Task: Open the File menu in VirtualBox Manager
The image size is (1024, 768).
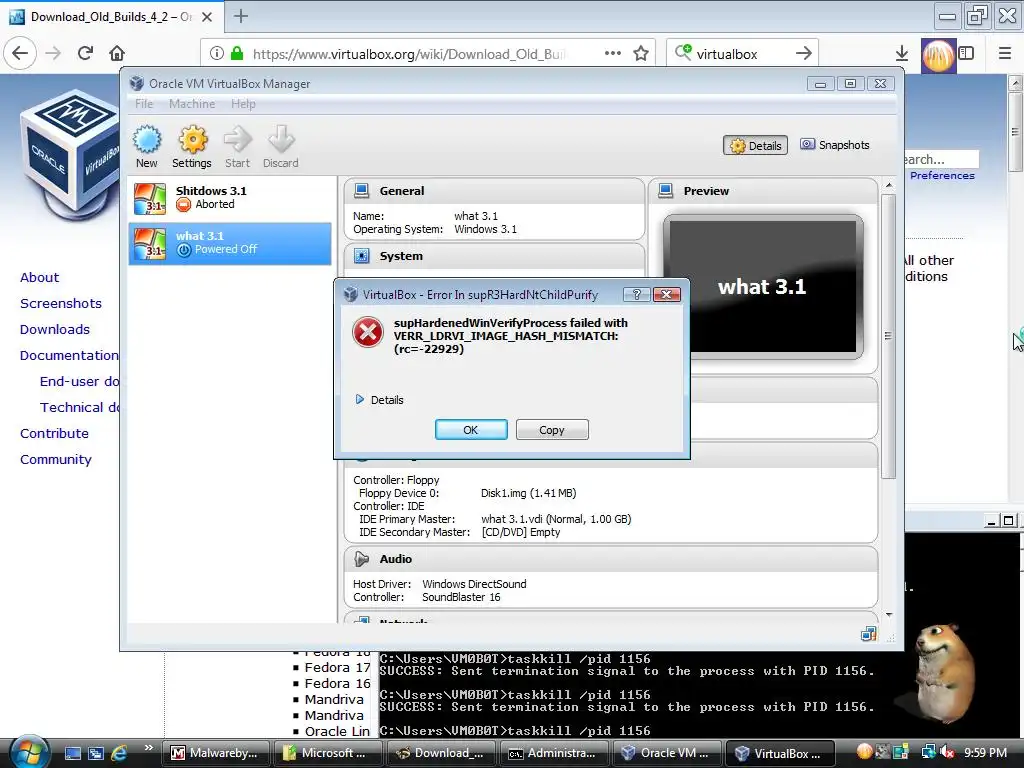Action: (x=144, y=104)
